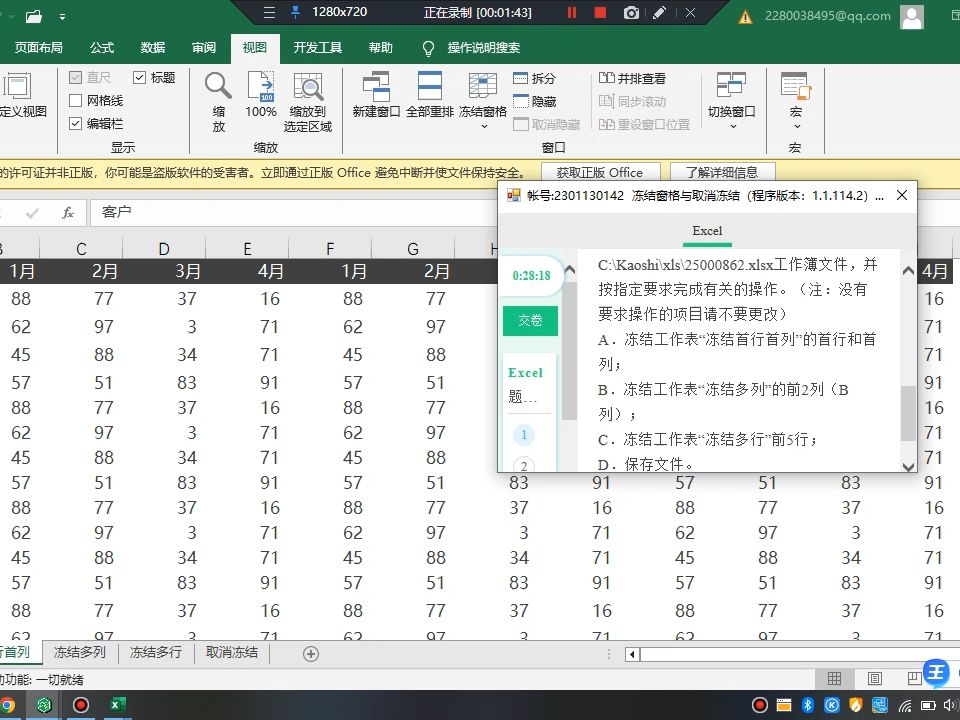Screen dimensions: 960x720
Task: Click the formula bar input showing 客户
Action: coord(294,212)
